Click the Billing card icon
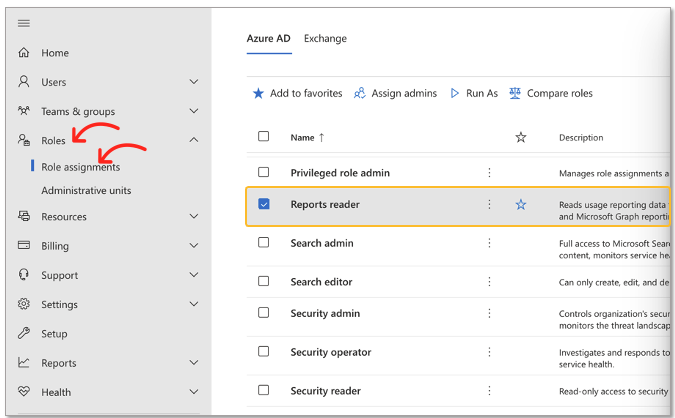The width and height of the screenshot is (675, 418). click(x=24, y=245)
